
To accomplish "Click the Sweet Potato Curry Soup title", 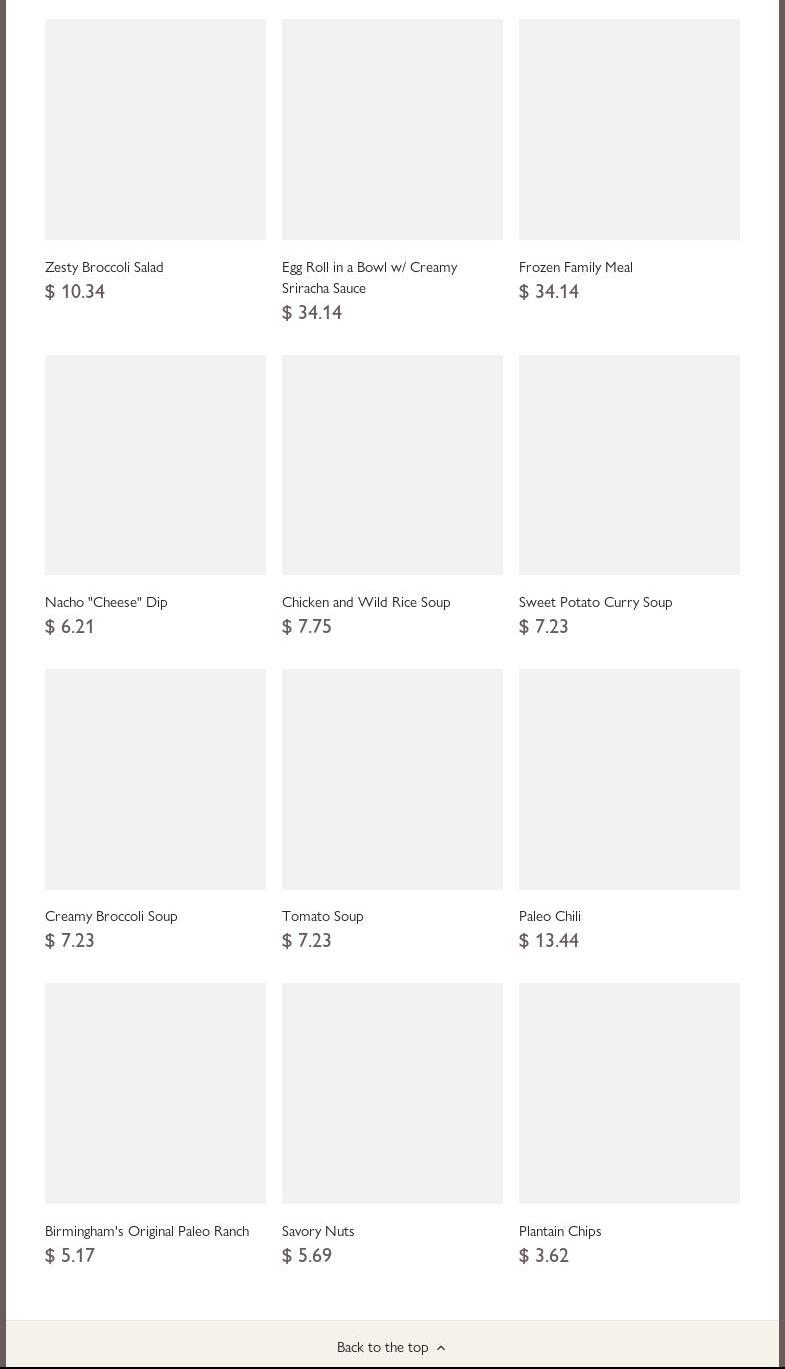I will 595,602.
